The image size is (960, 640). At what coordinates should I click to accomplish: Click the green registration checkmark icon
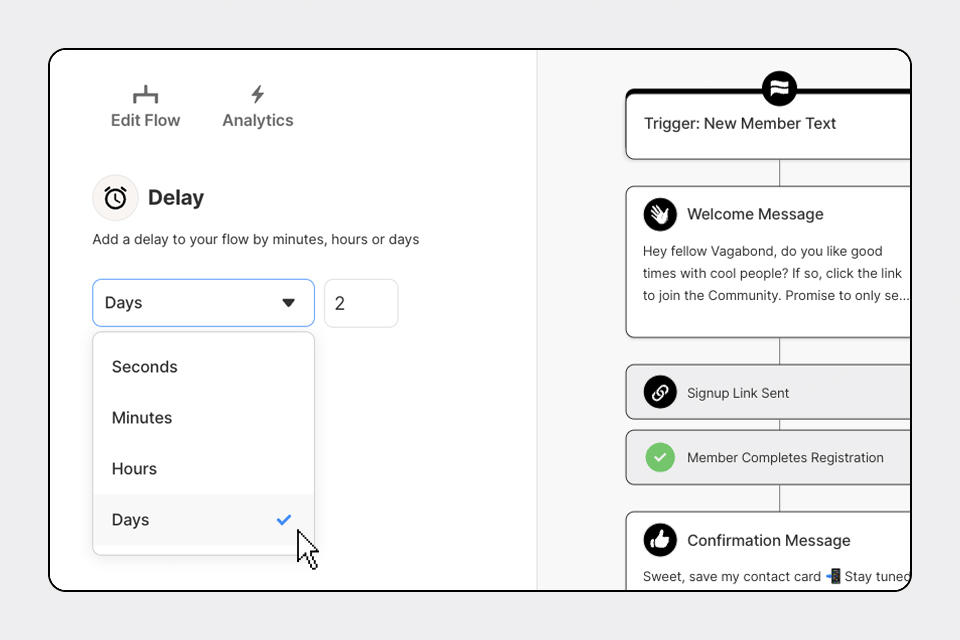(660, 458)
